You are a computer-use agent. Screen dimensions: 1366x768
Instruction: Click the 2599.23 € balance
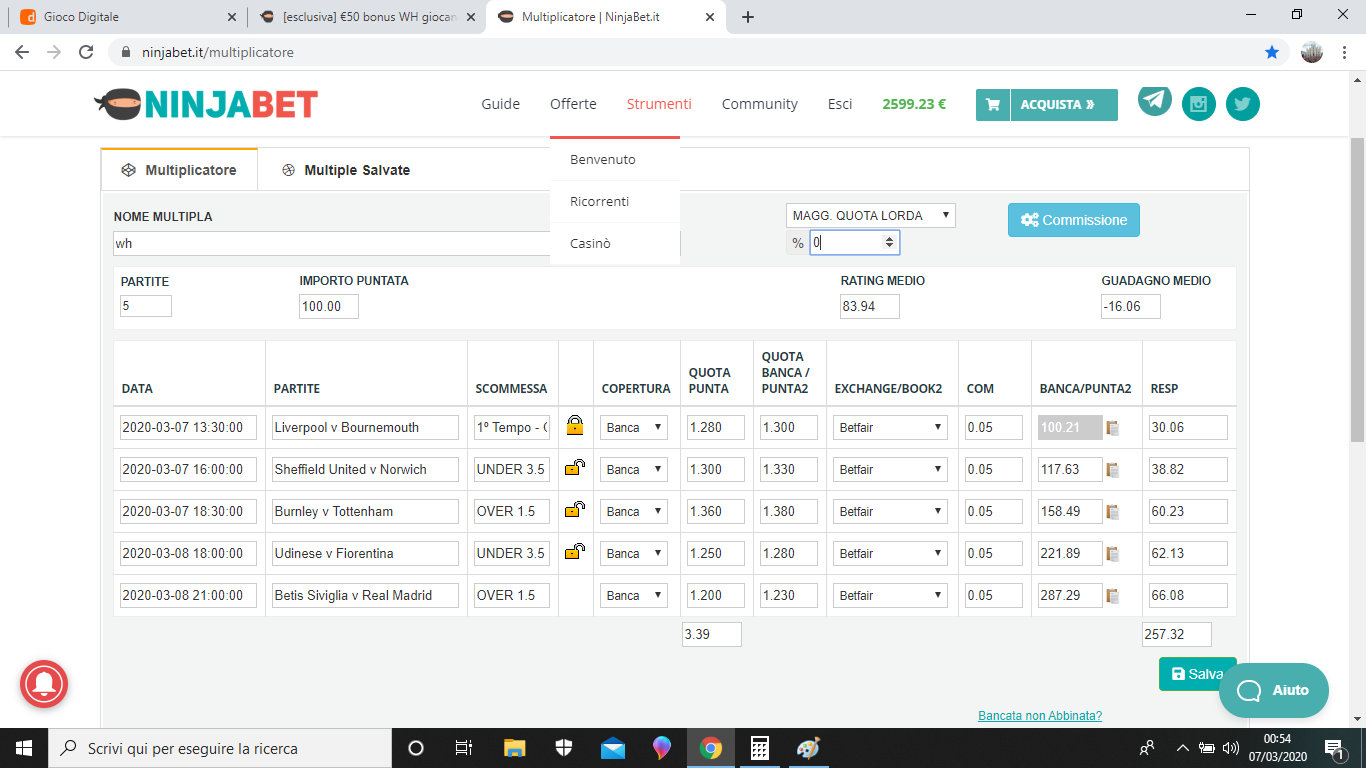point(914,104)
